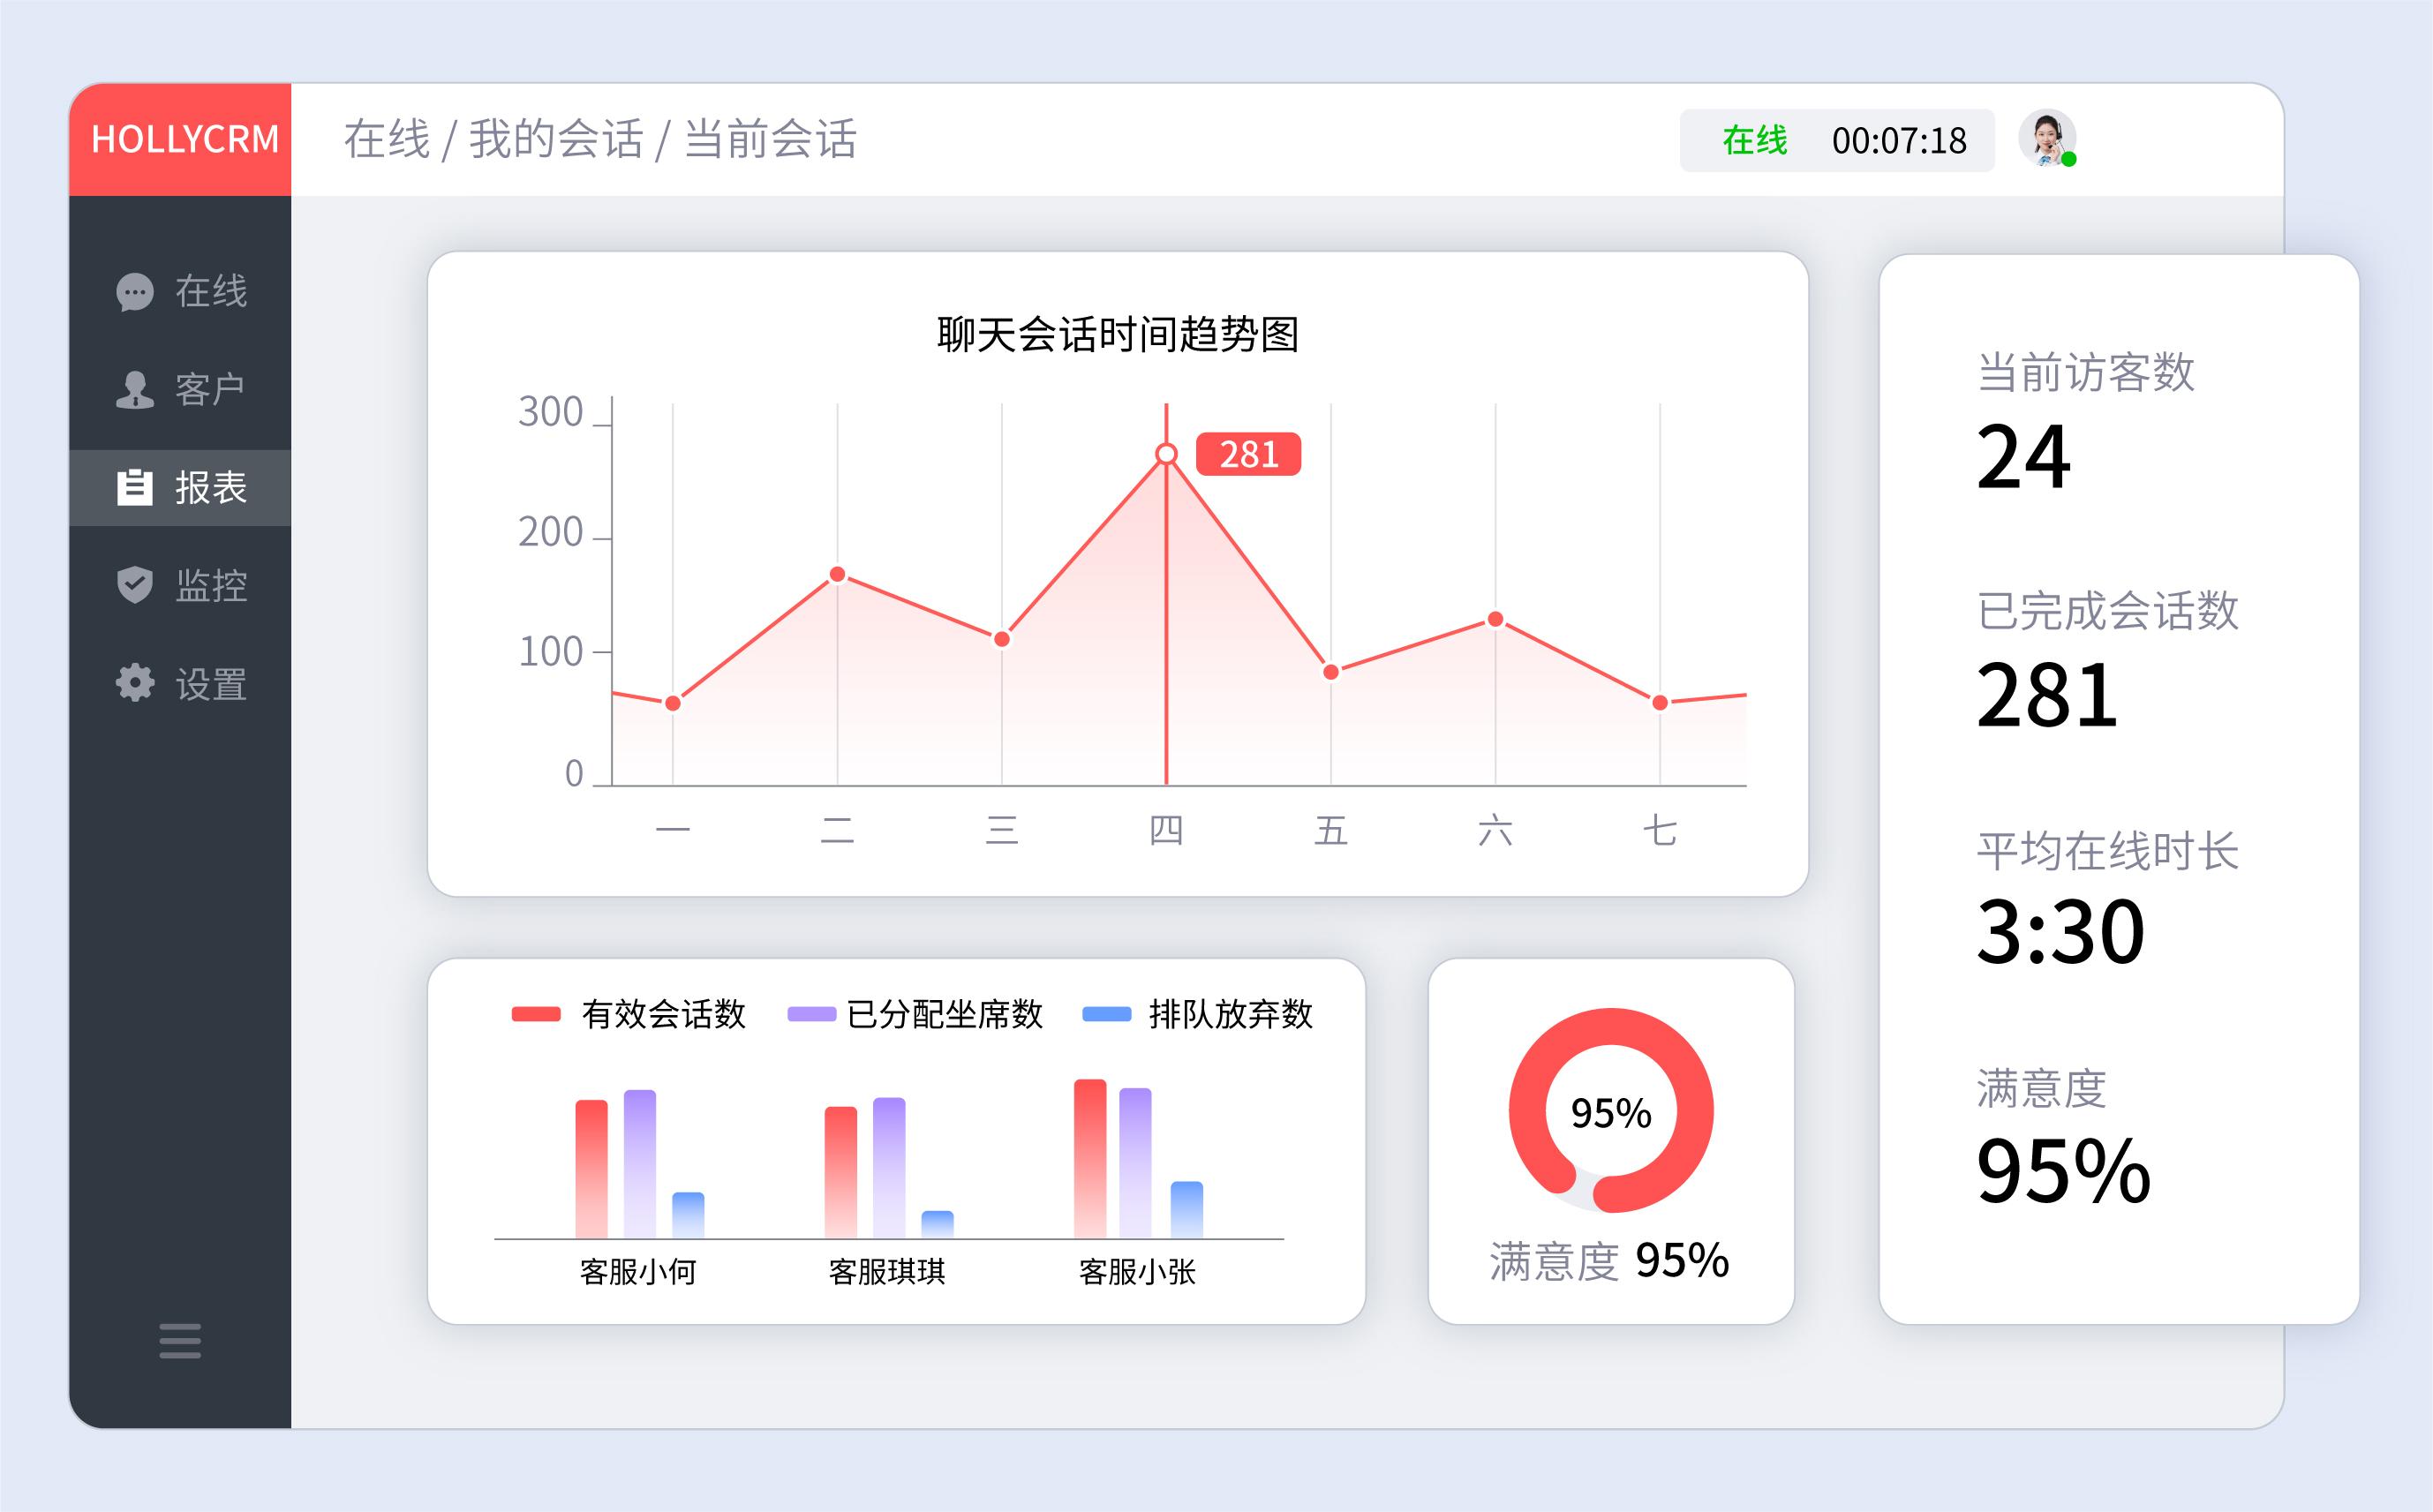Screen dimensions: 2433x1512
Task: Open the 监控 sidebar menu label
Action: point(211,586)
